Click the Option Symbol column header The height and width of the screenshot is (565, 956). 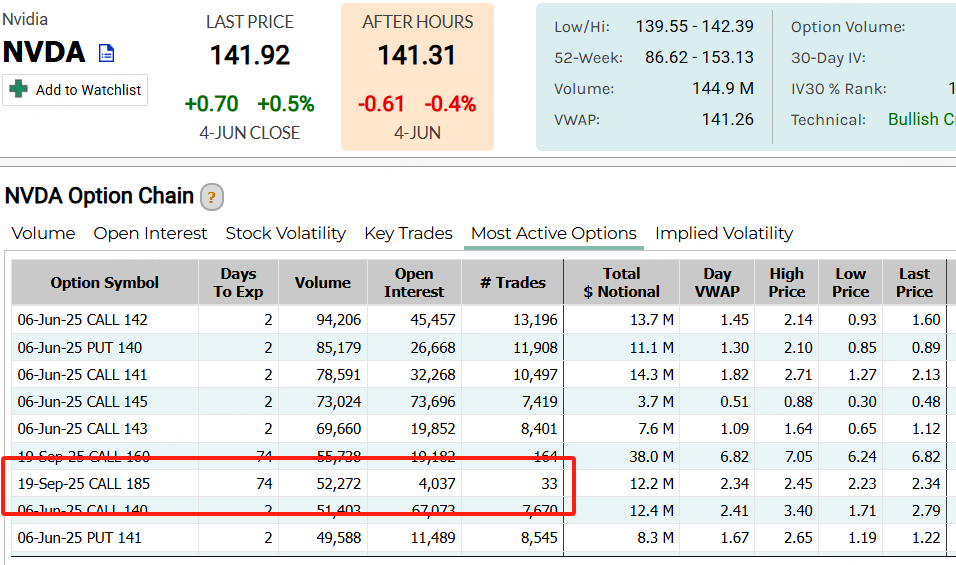tap(105, 283)
